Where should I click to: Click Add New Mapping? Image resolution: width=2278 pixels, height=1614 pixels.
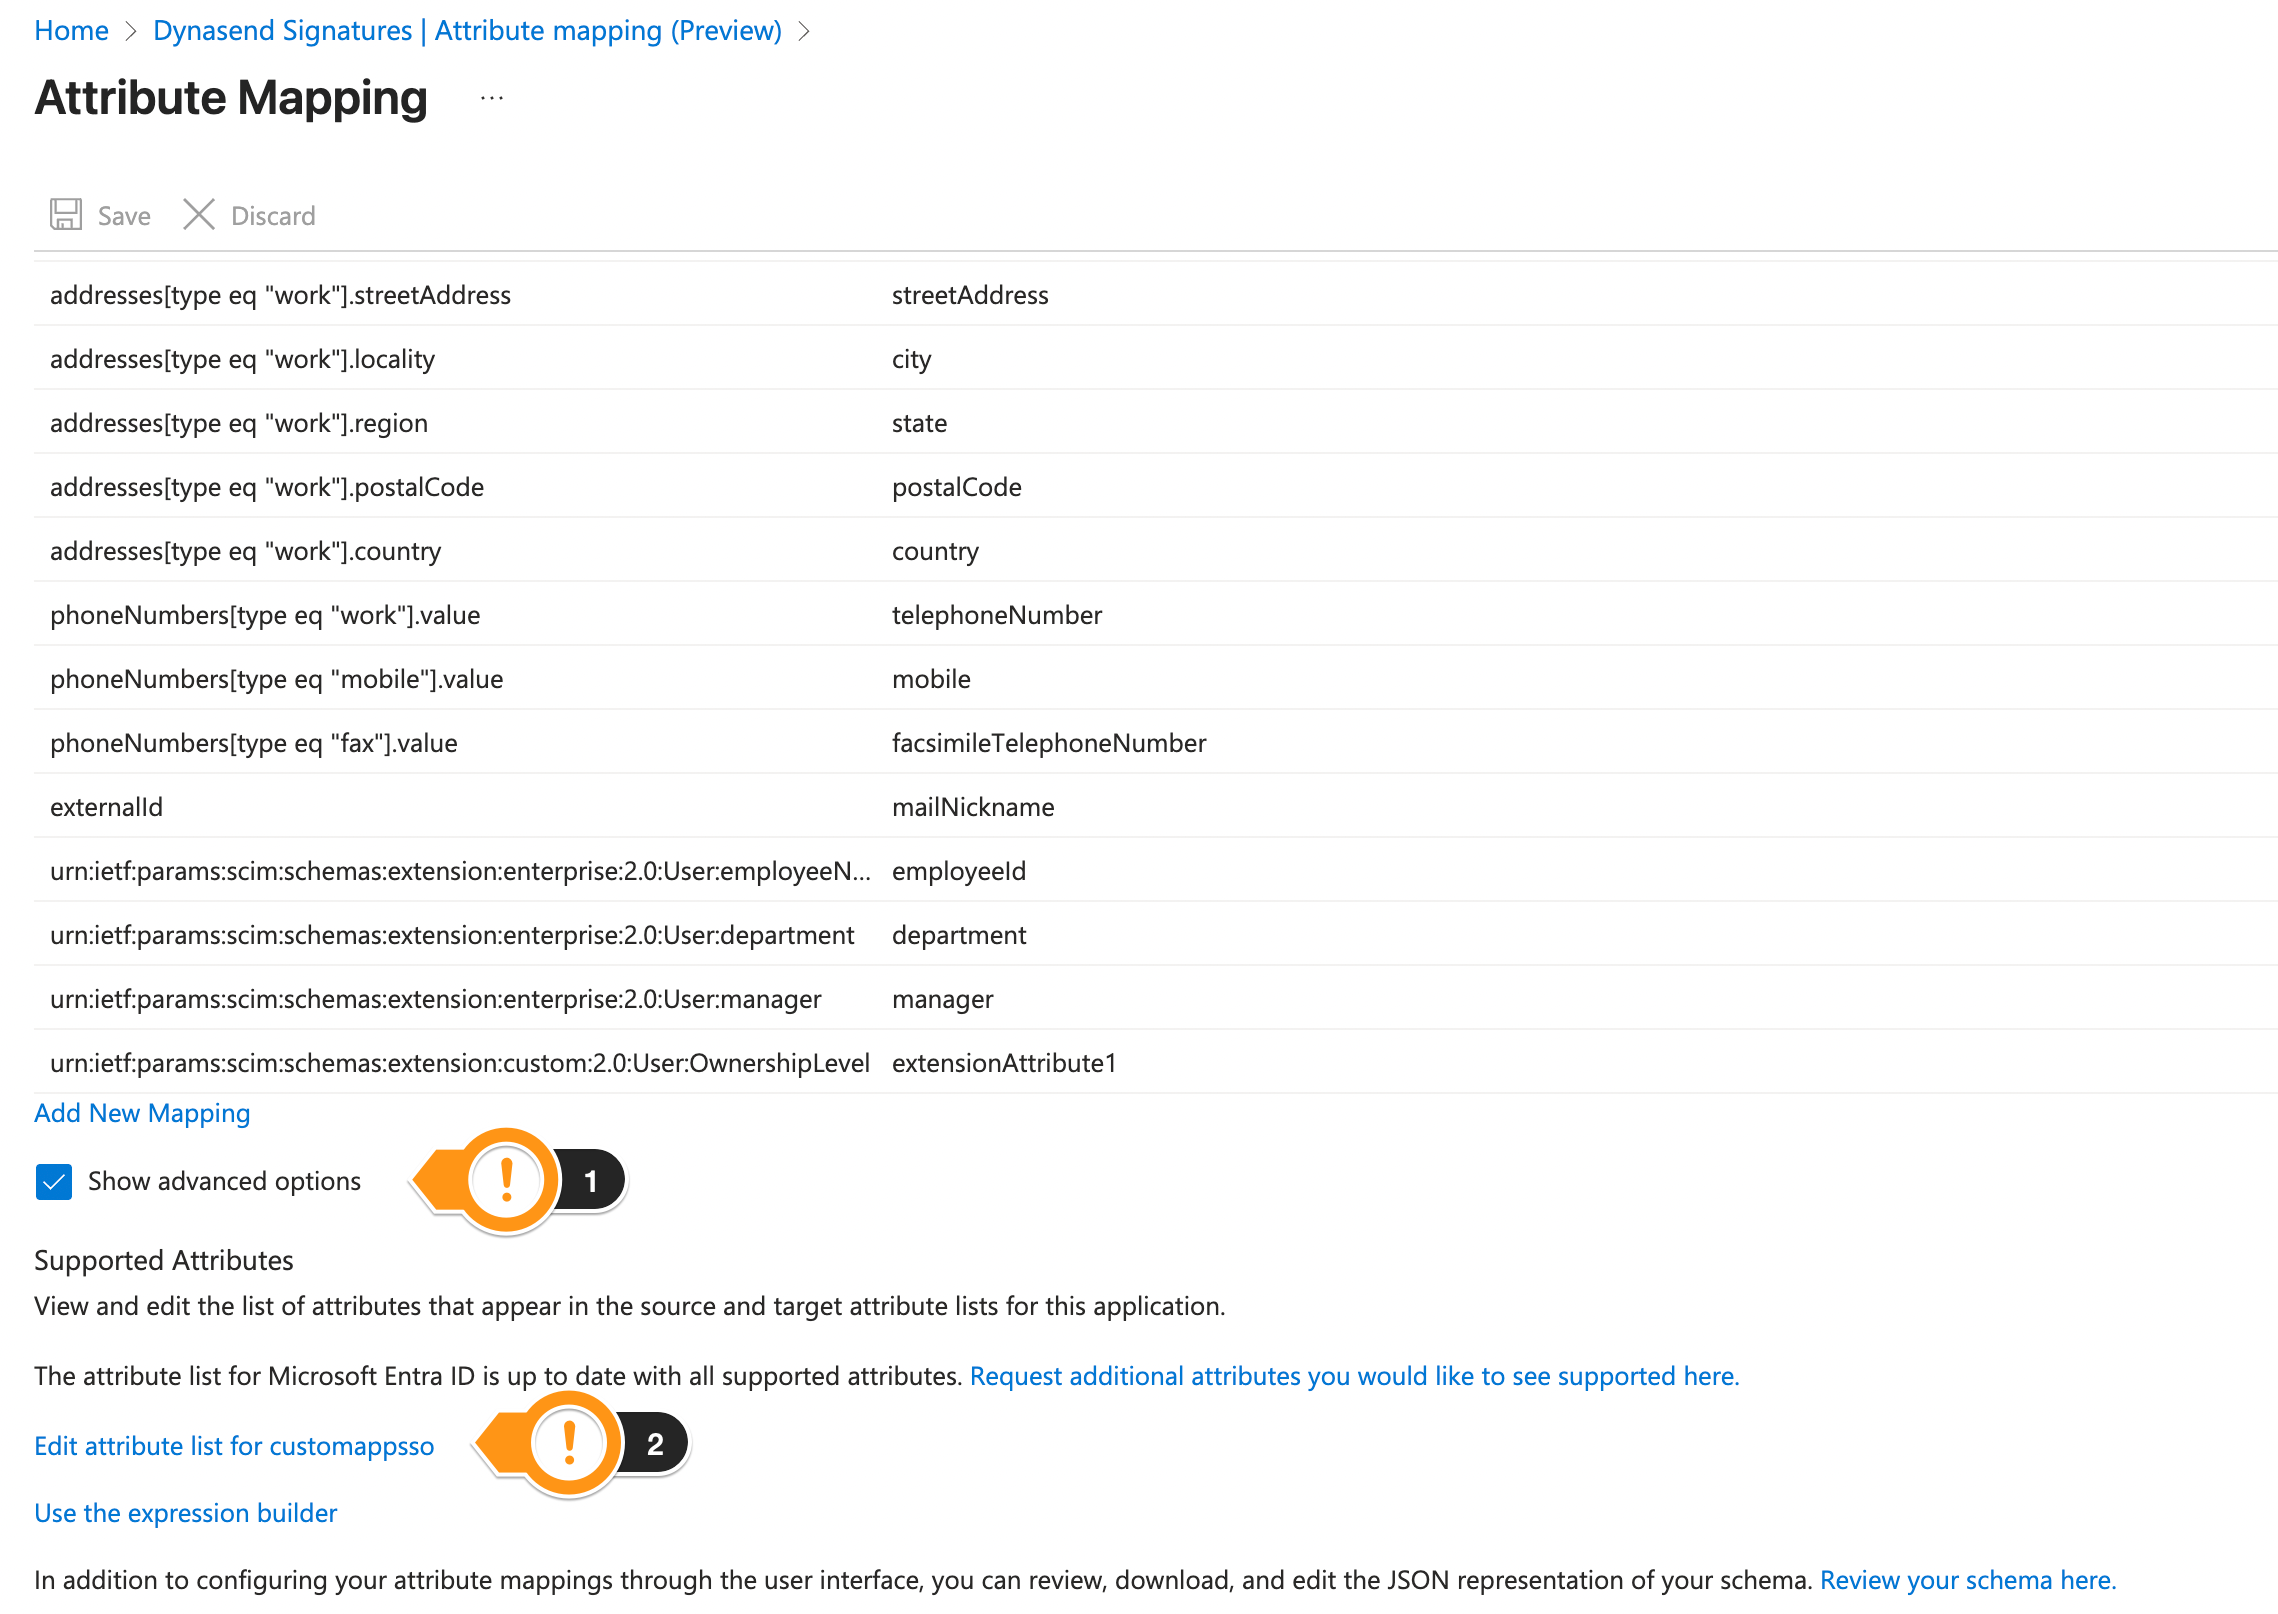141,1112
